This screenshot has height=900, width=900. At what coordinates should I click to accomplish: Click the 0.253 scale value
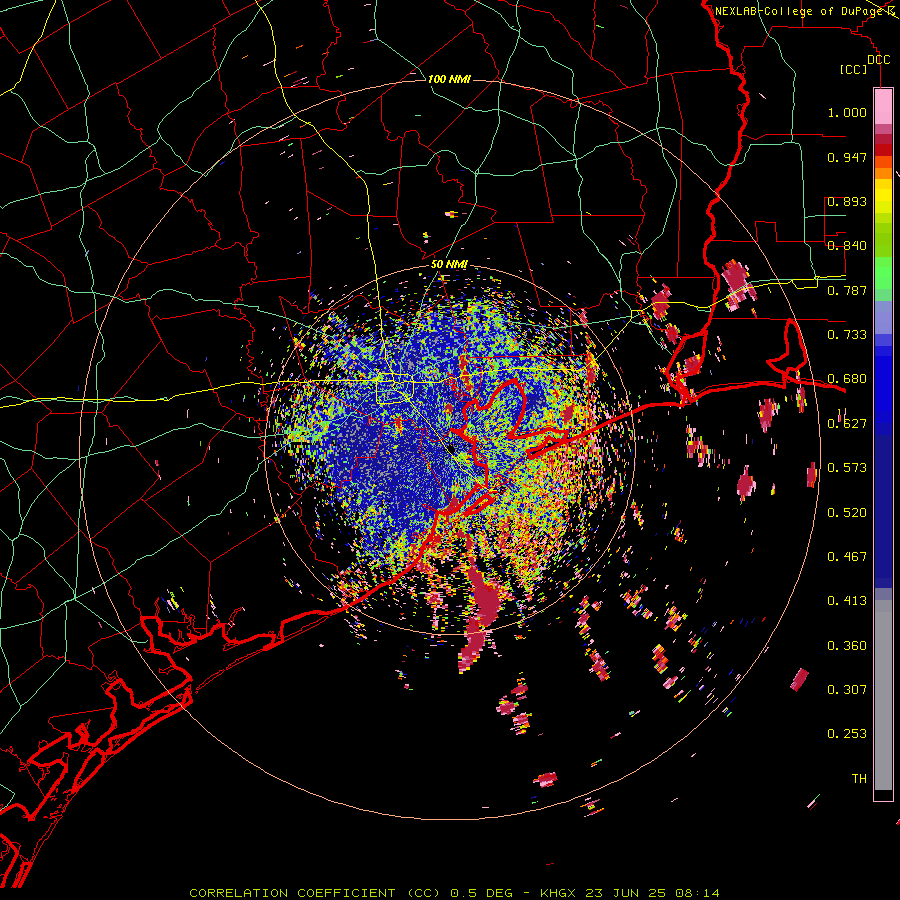847,734
